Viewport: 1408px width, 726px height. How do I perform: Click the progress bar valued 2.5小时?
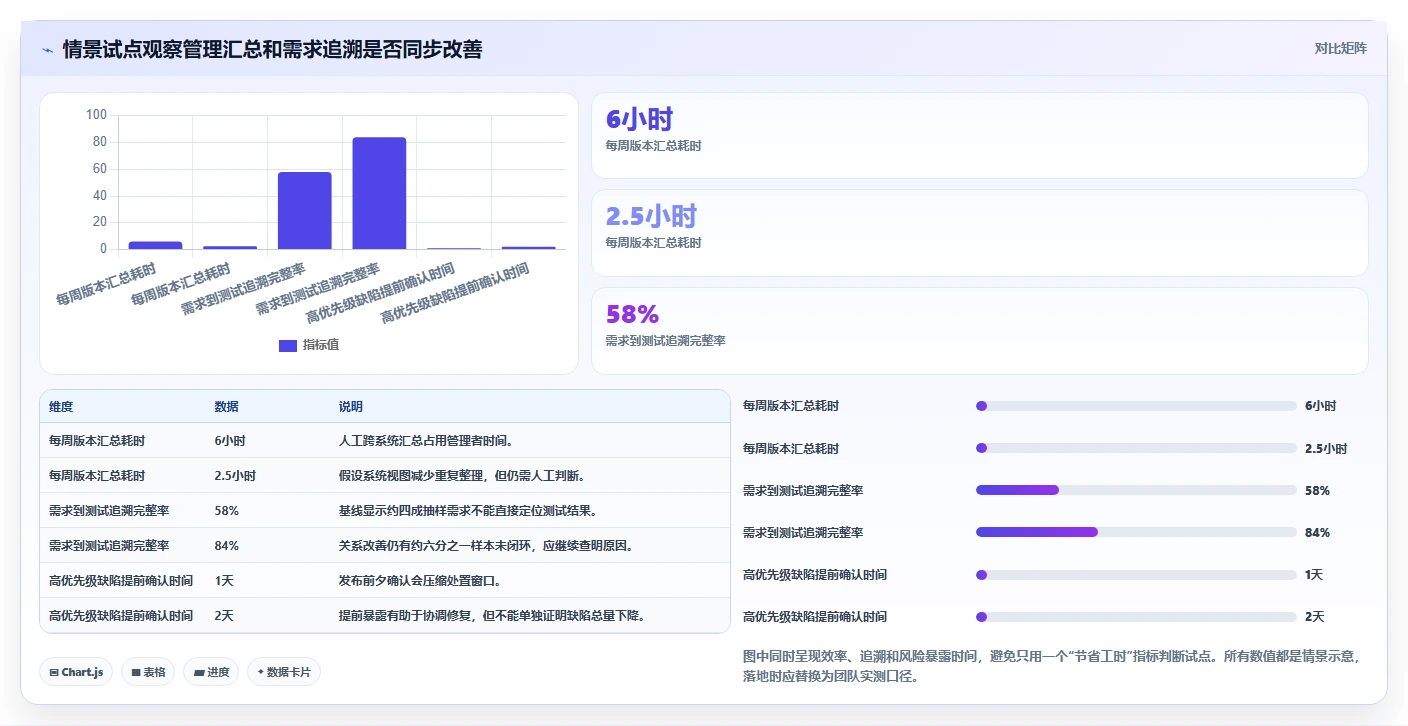1136,448
